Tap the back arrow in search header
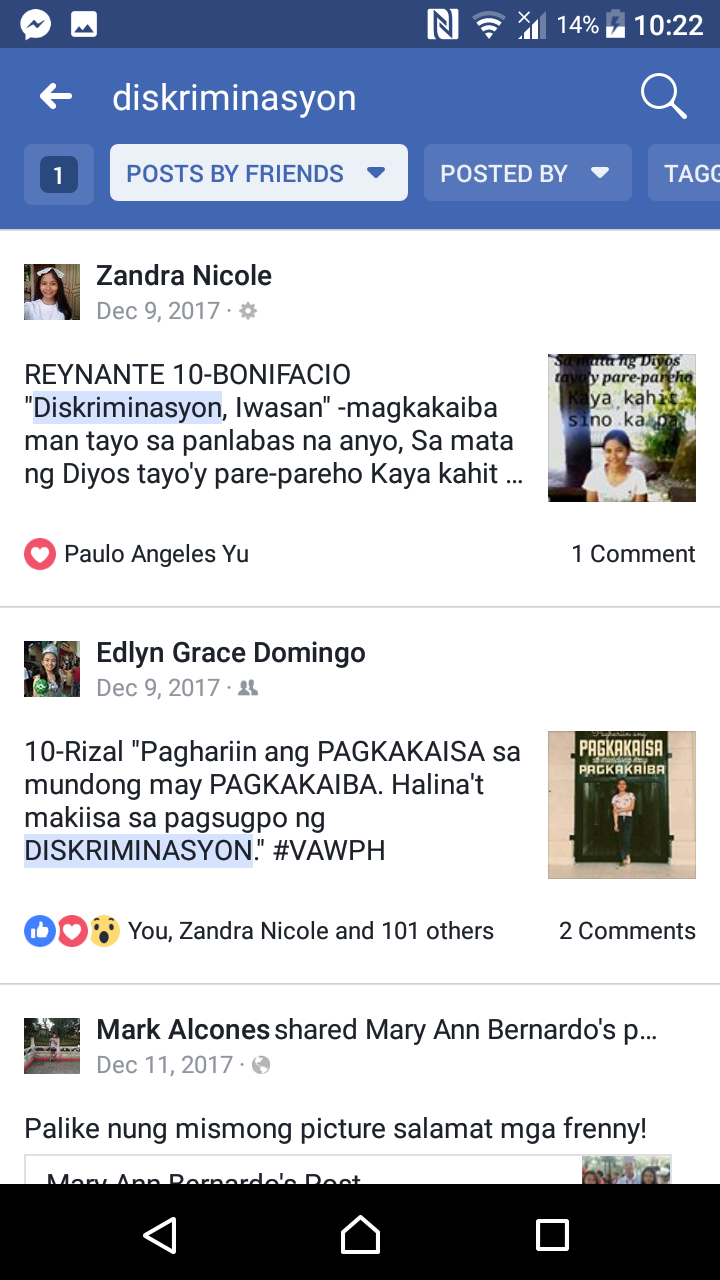Image resolution: width=720 pixels, height=1280 pixels. click(56, 97)
